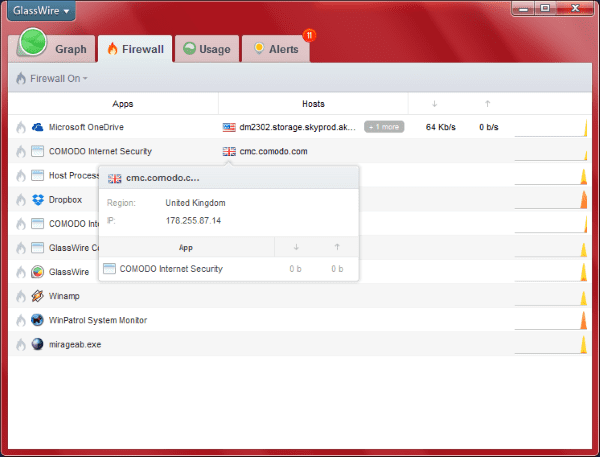The width and height of the screenshot is (600, 457).
Task: Click the Microsoft OneDrive mini traffic graph
Action: pos(551,127)
